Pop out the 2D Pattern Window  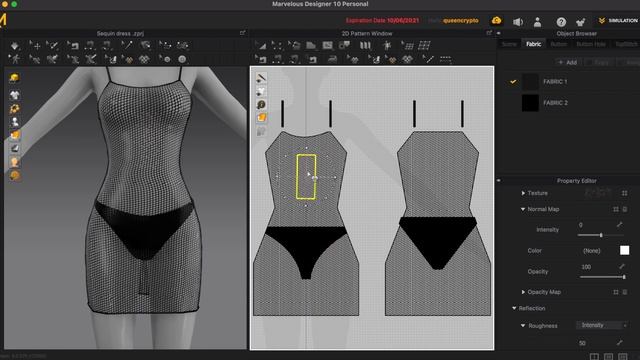(x=489, y=33)
